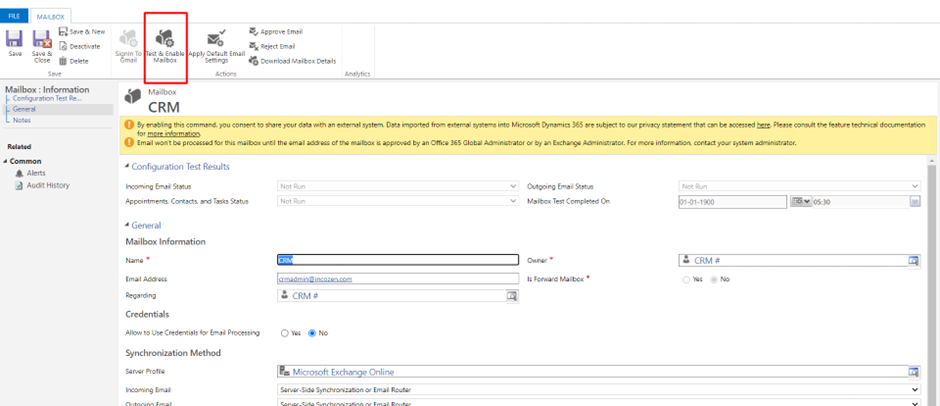Click the Save icon in ribbon
Image resolution: width=940 pixels, height=406 pixels.
14,40
